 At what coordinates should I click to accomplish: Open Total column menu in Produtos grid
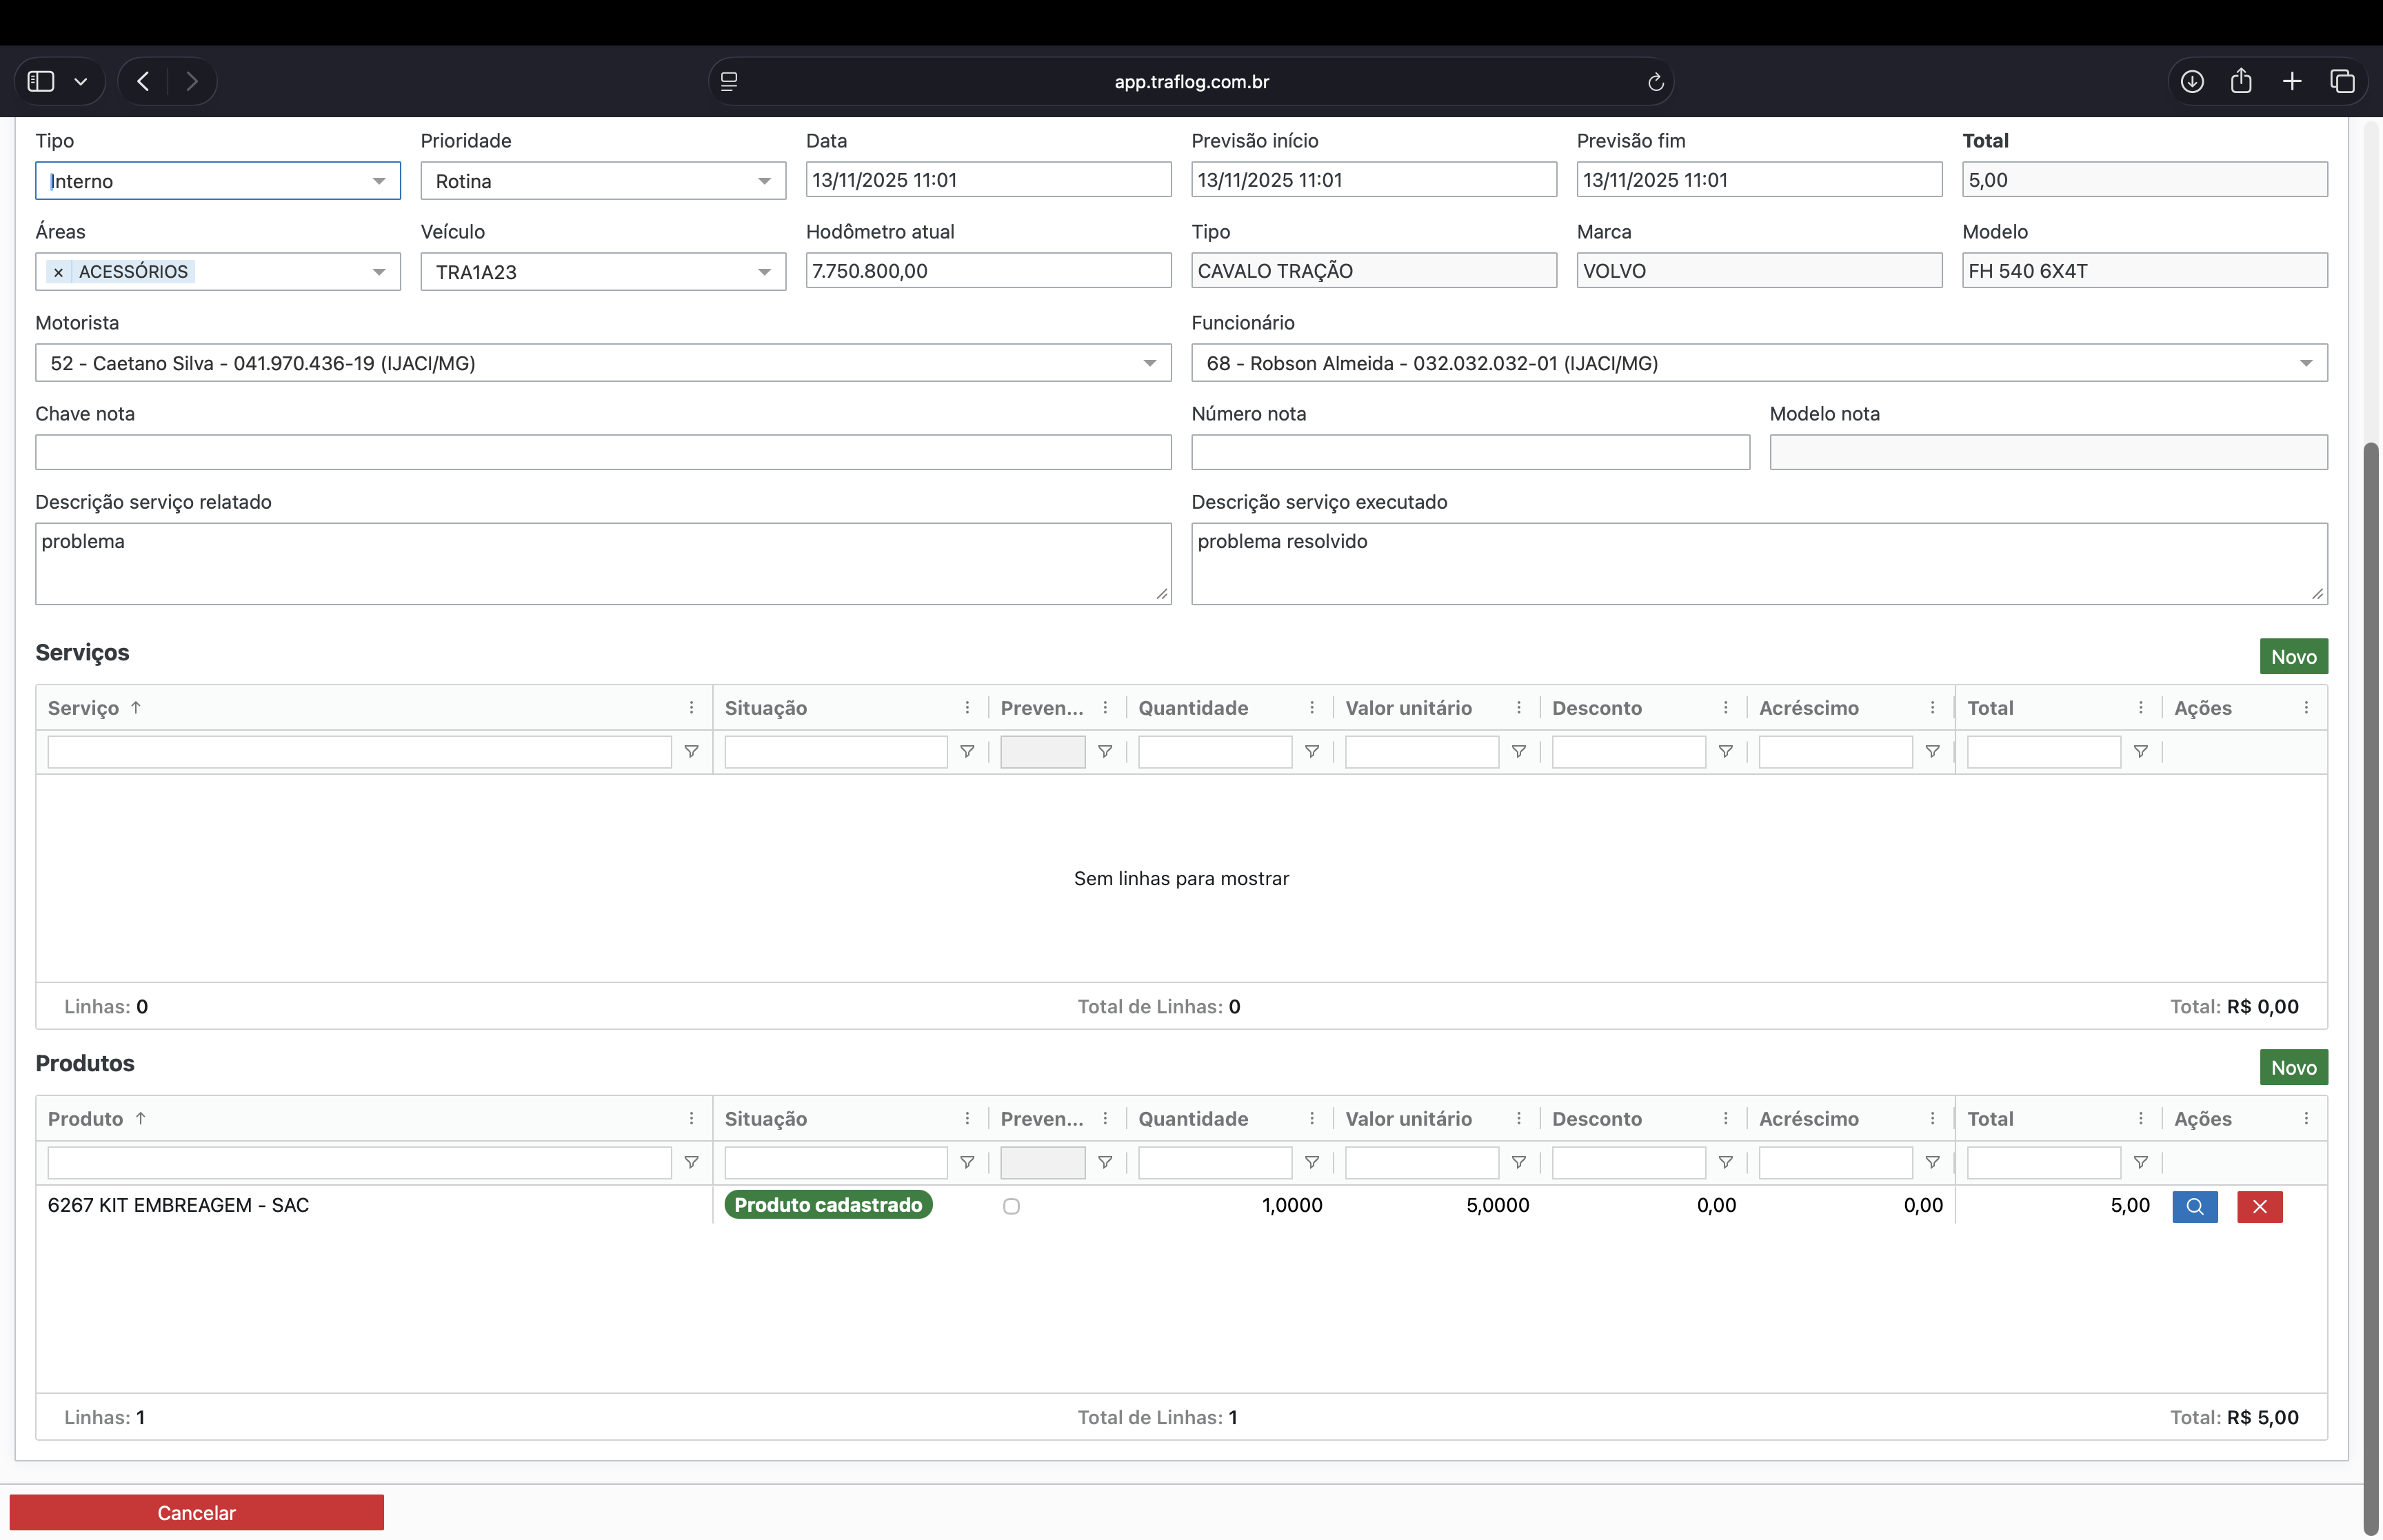point(2140,1118)
